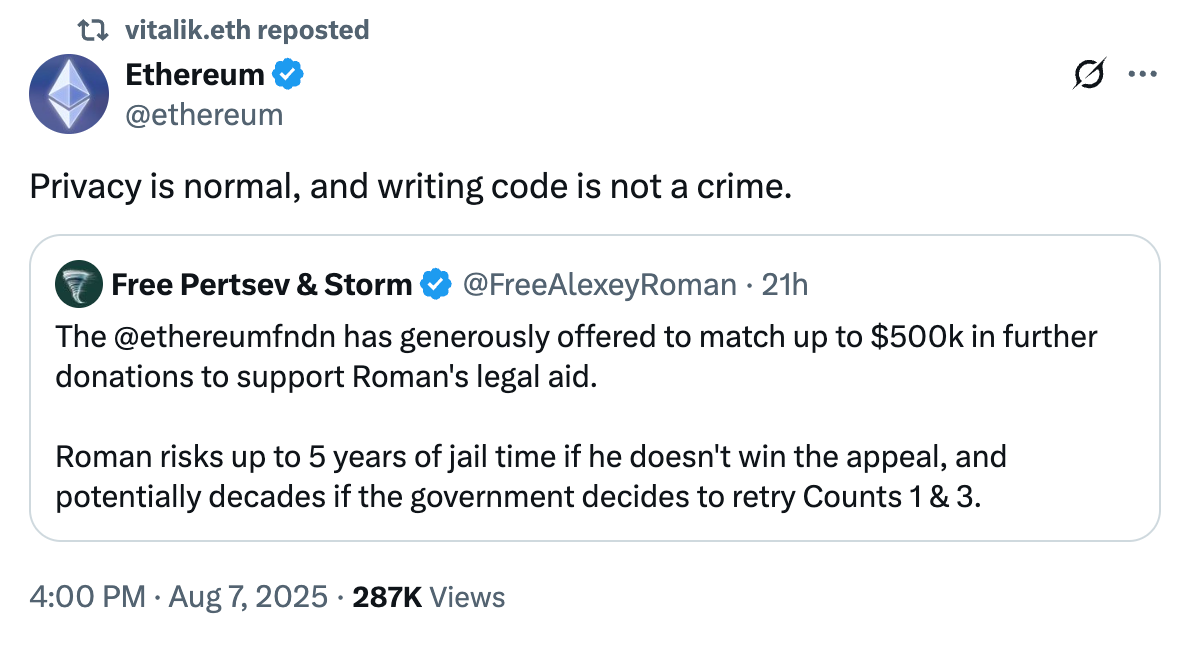Click the quoted paragraph about Roman's jail time

(530, 476)
